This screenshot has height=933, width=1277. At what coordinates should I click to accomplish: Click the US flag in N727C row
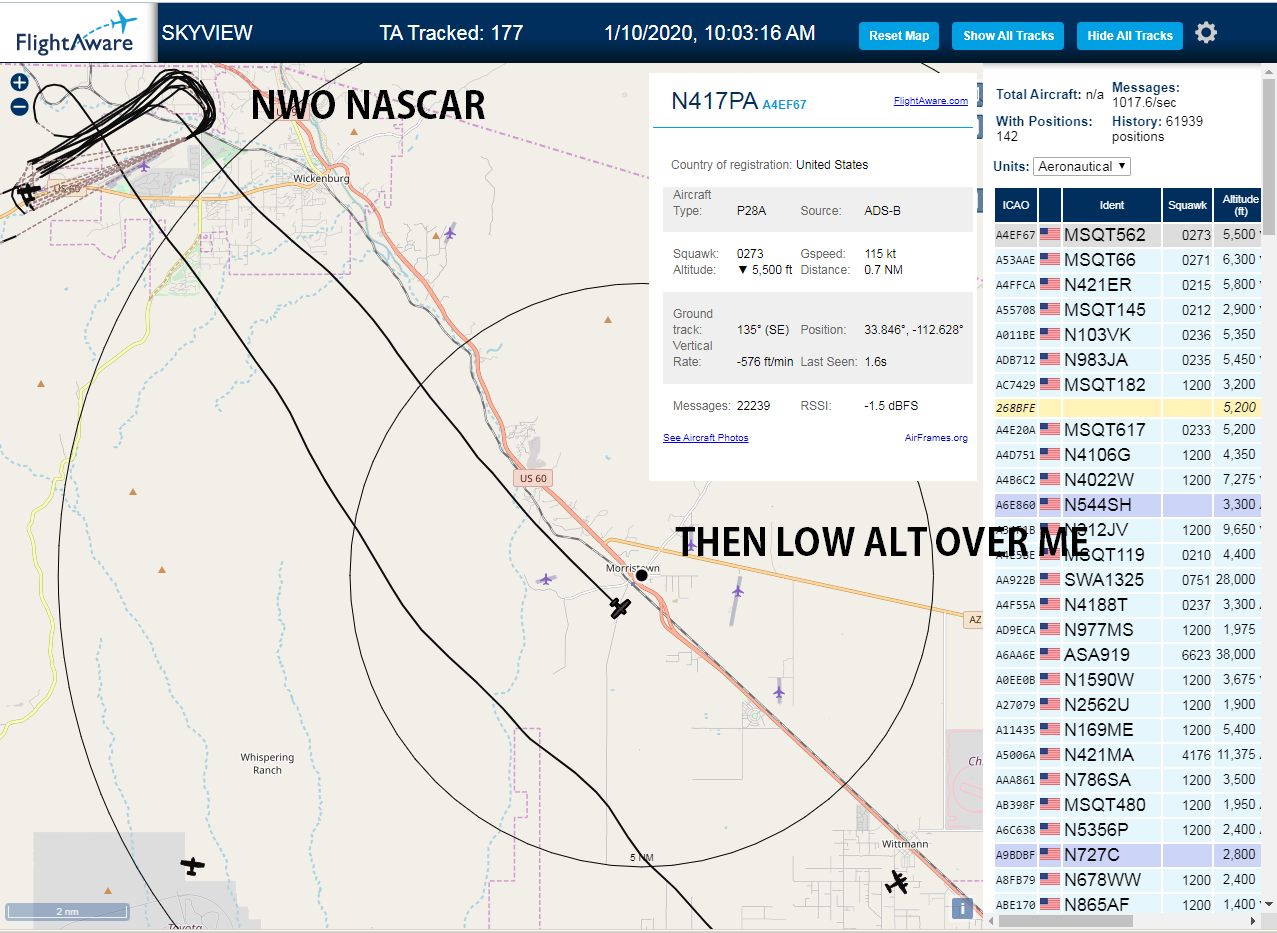coord(1050,855)
